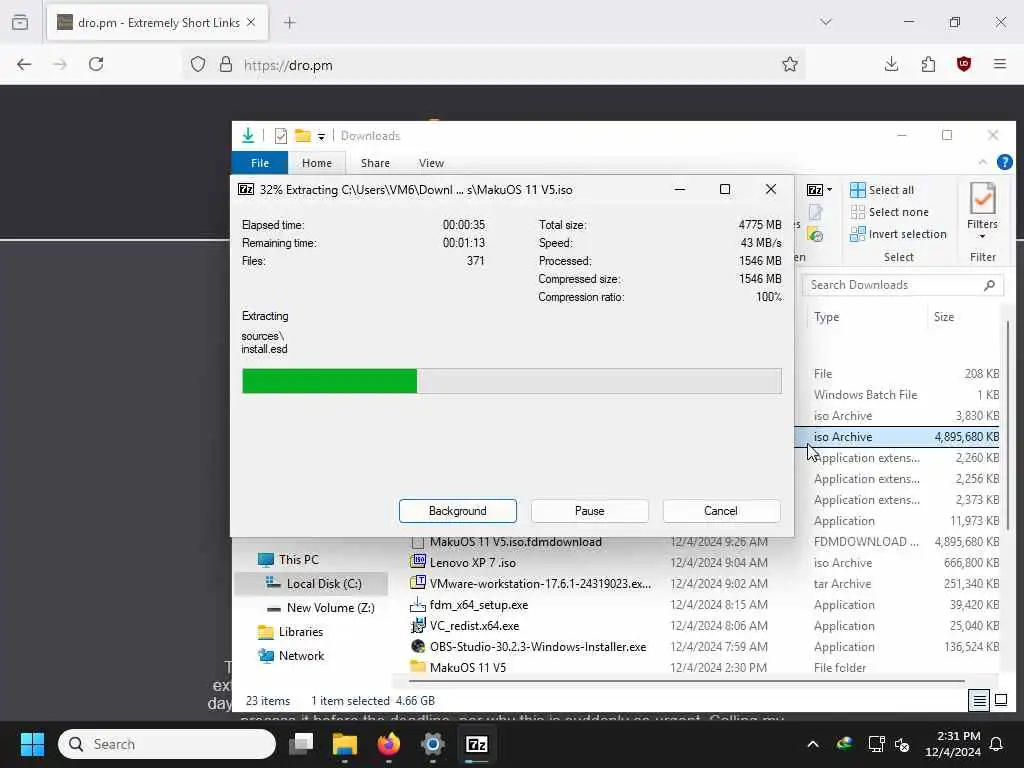This screenshot has width=1024, height=768.
Task: Open the Share ribbon tab
Action: [x=375, y=163]
